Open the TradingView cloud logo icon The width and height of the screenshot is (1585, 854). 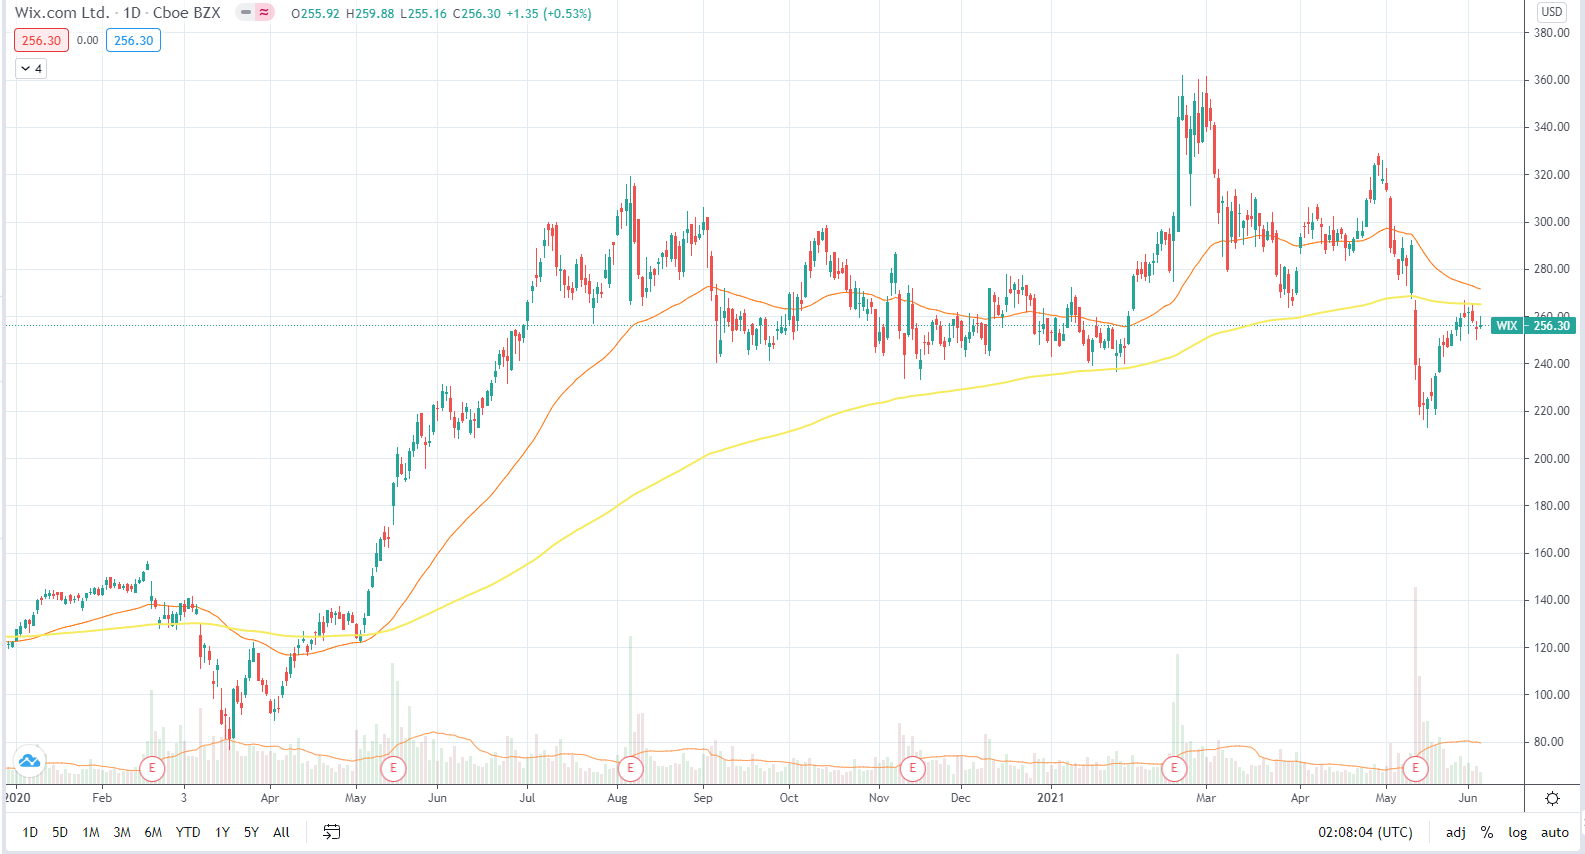(29, 761)
